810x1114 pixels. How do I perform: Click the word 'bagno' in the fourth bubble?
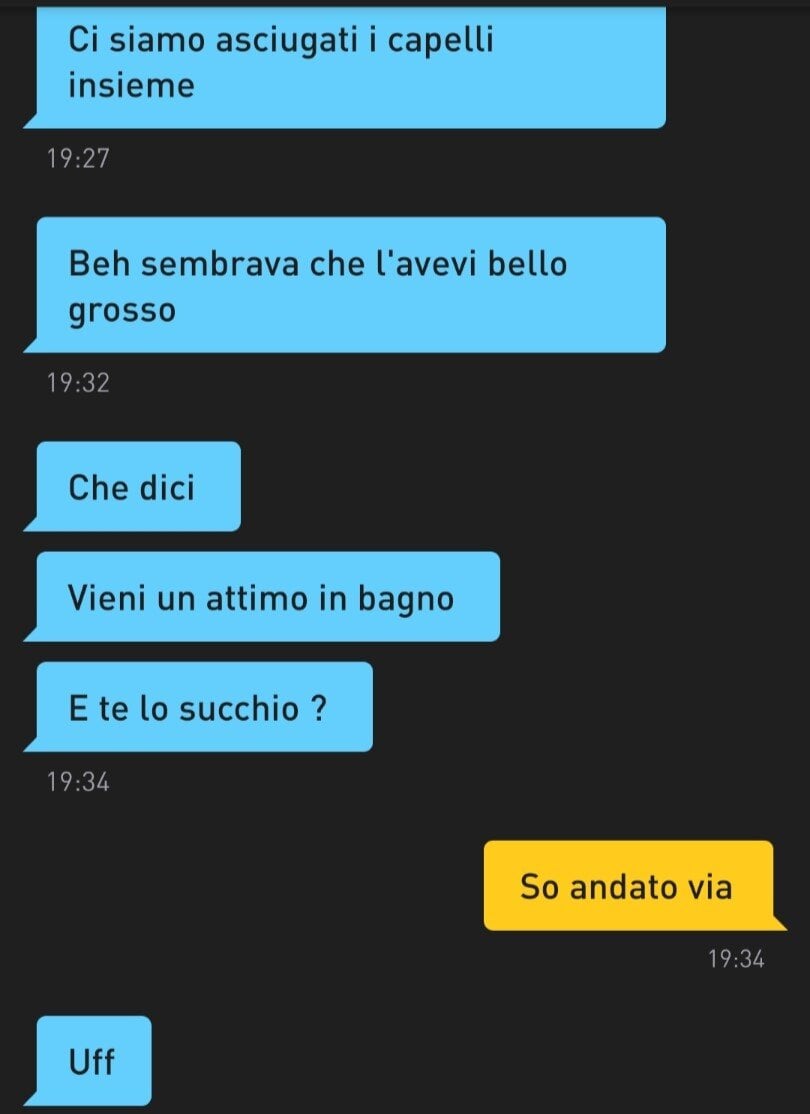point(406,599)
